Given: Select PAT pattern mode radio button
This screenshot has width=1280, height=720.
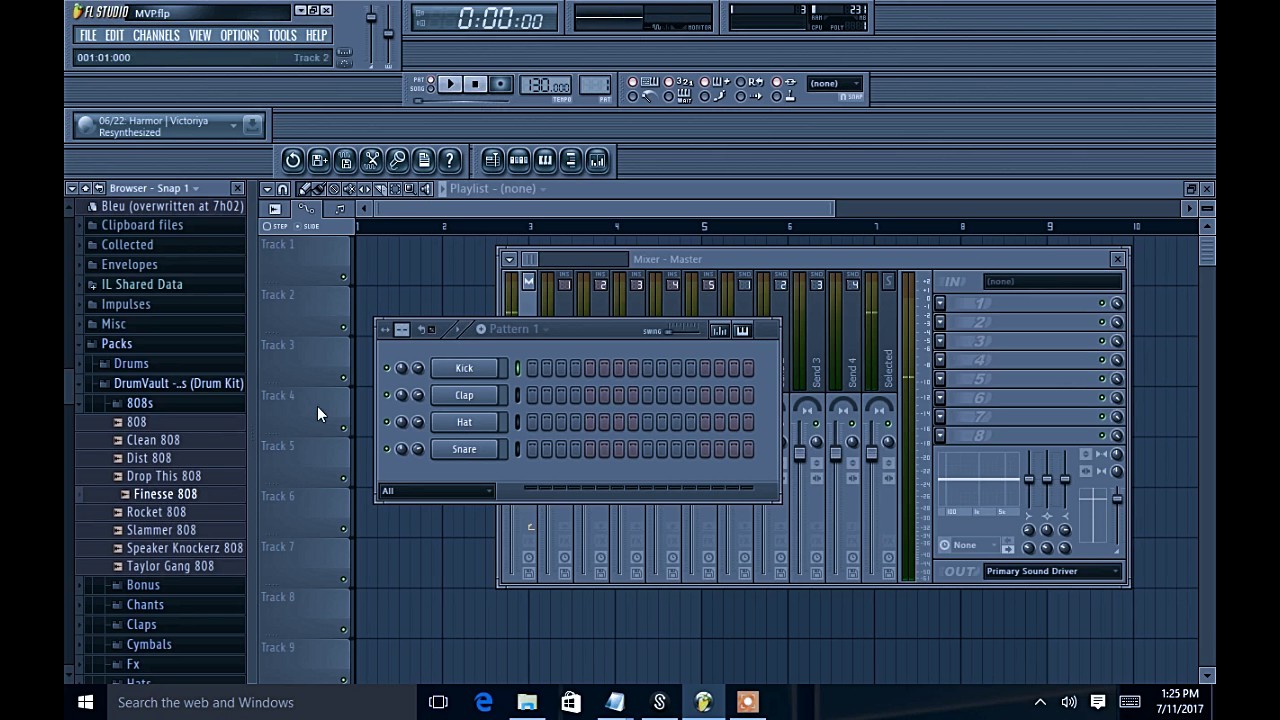Looking at the screenshot, I should (x=431, y=80).
